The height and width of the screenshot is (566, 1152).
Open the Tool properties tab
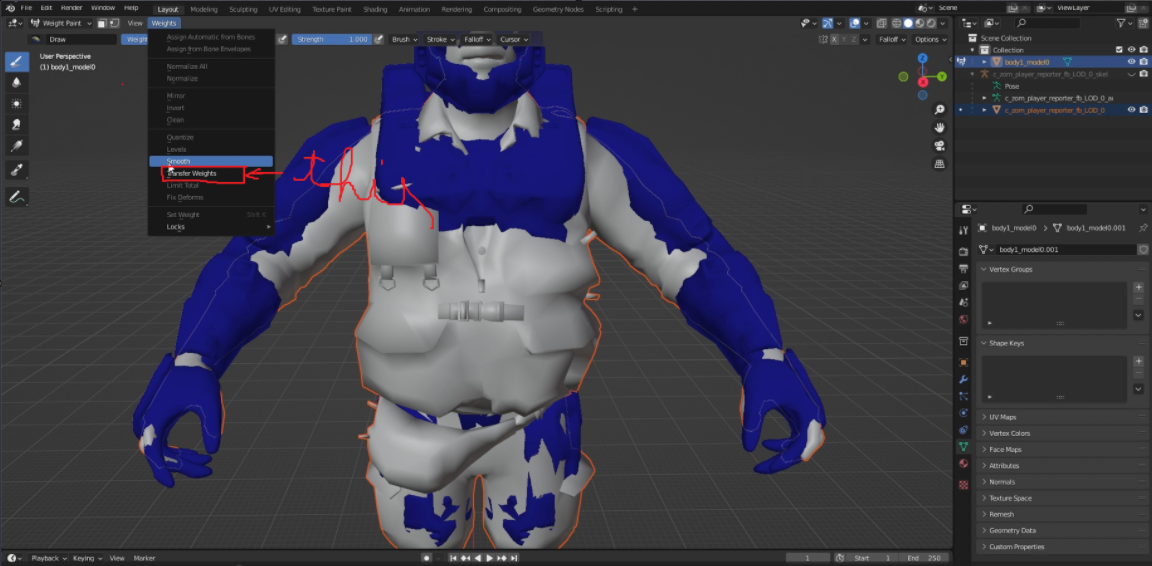(x=964, y=231)
